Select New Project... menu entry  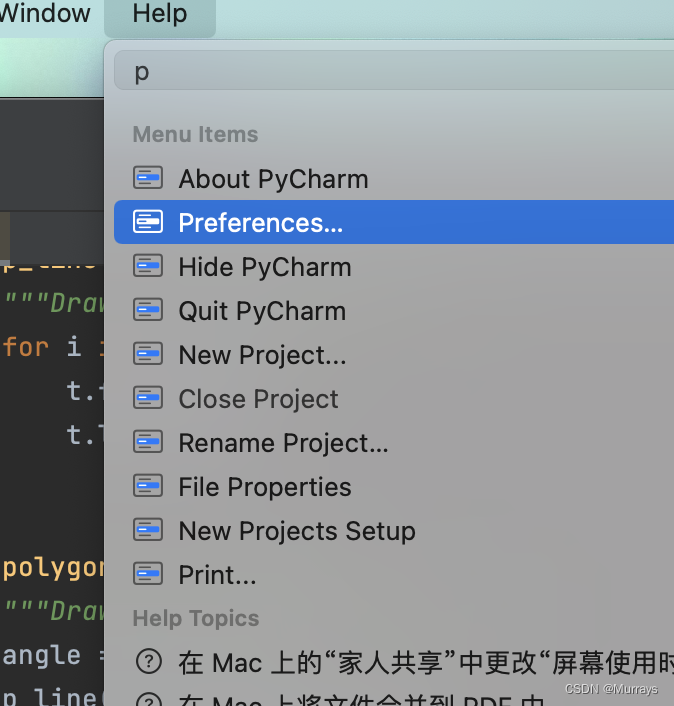[x=394, y=354]
